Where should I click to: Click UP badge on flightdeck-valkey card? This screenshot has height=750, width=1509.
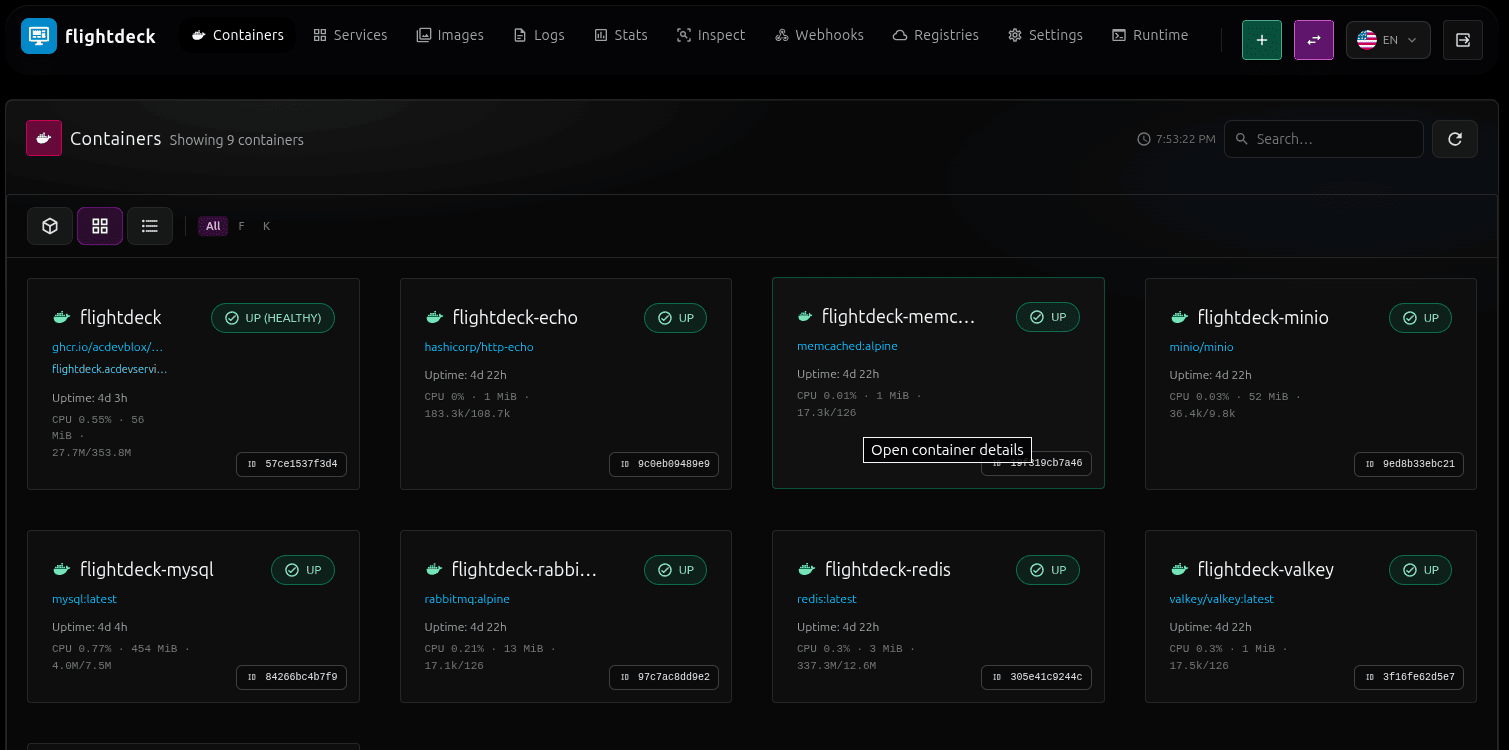click(1420, 570)
